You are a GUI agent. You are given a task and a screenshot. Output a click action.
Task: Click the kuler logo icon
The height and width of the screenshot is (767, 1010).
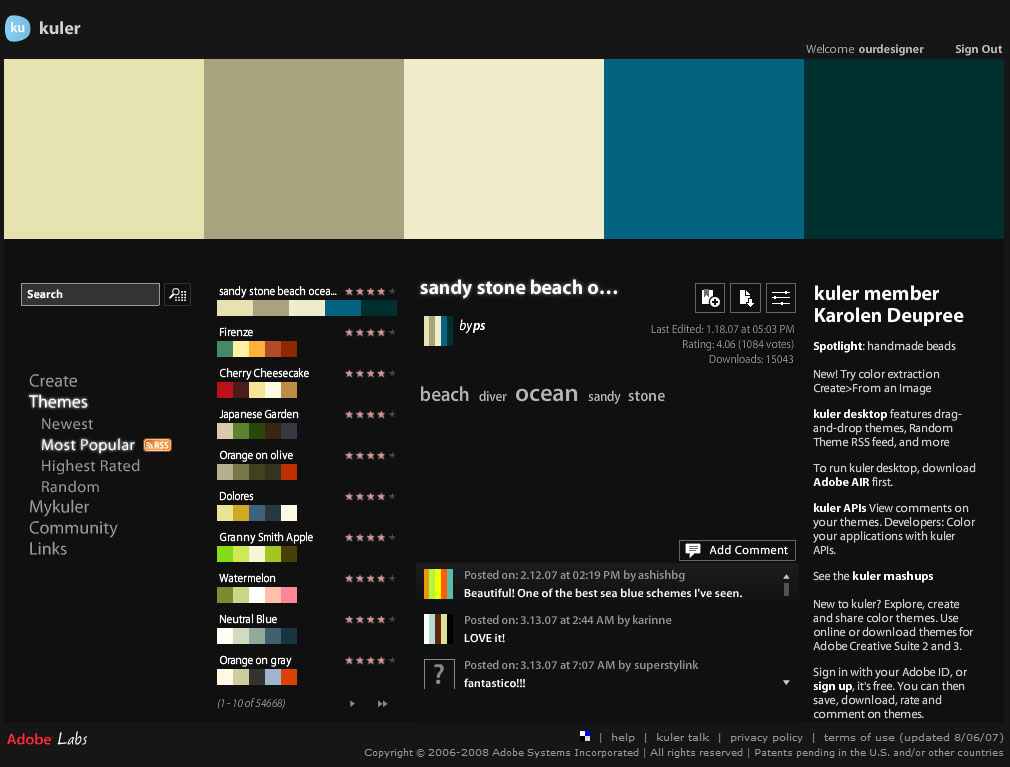(17, 28)
